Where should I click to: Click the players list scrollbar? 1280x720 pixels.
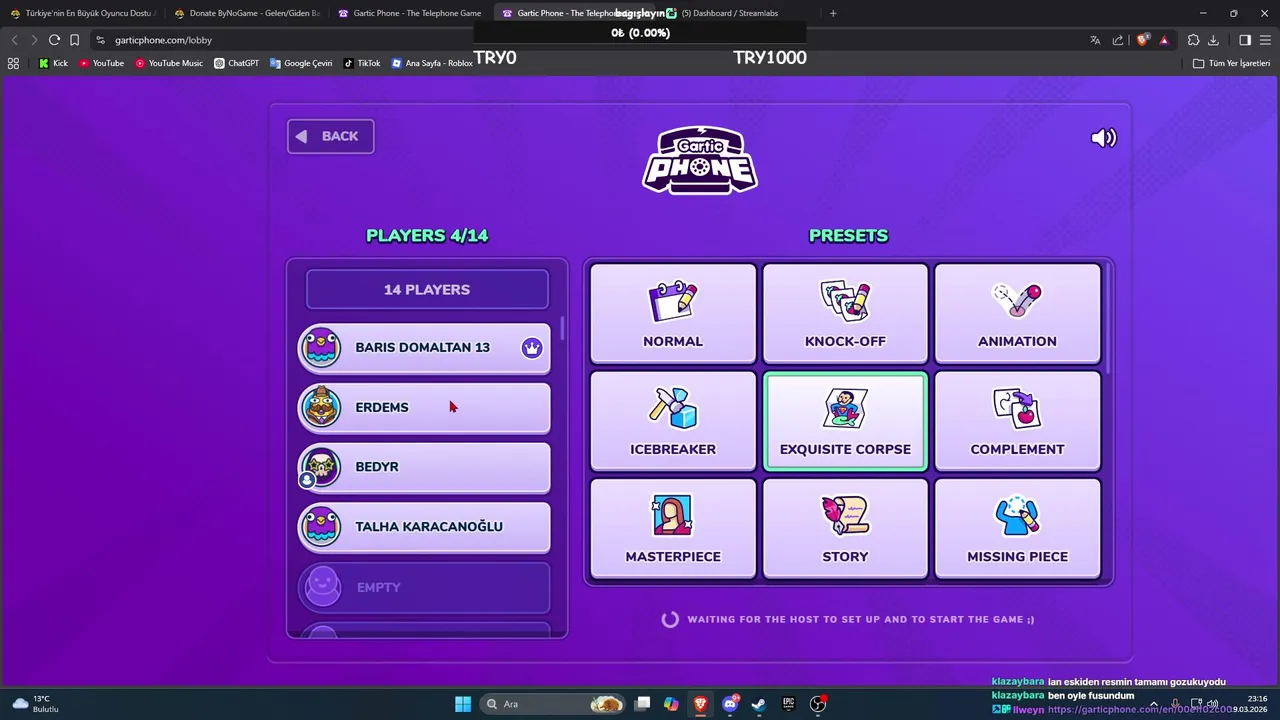(x=562, y=328)
